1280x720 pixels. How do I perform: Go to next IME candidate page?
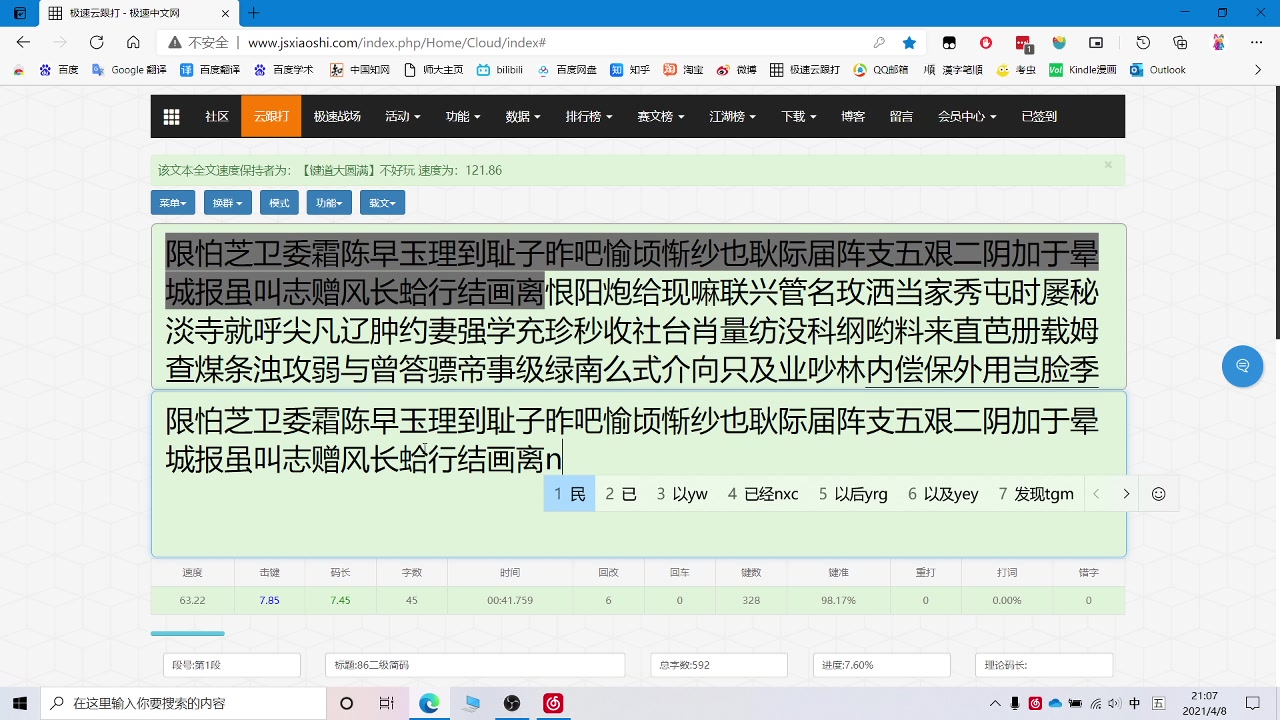(1126, 494)
